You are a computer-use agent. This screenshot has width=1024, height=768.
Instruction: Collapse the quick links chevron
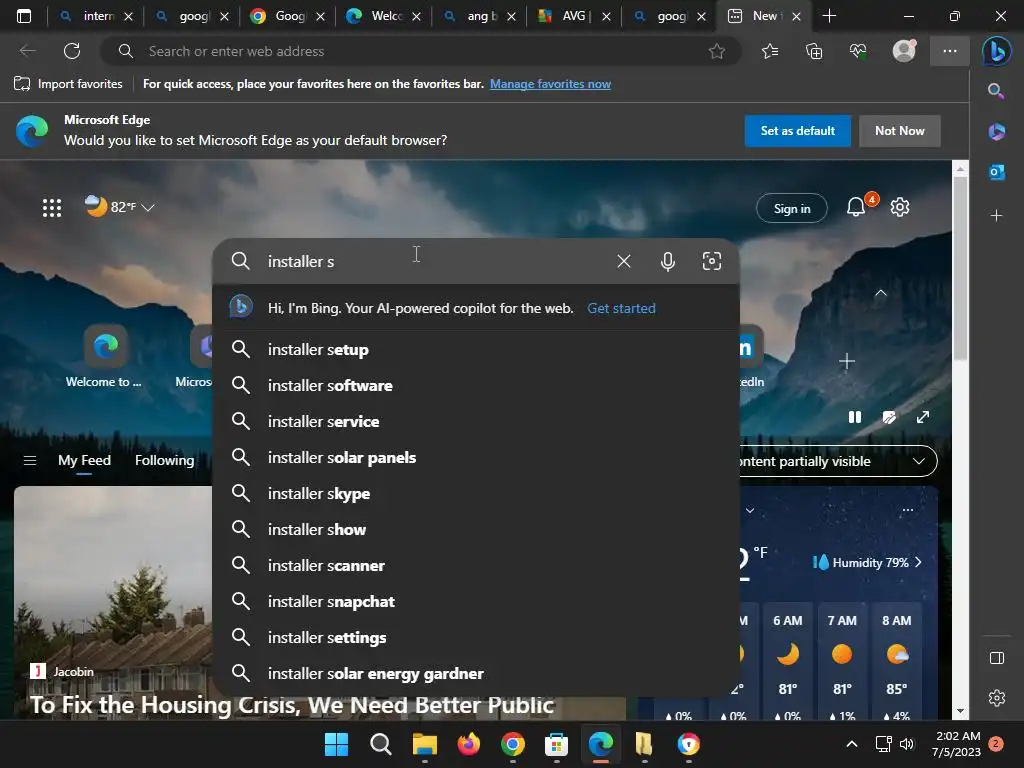[880, 293]
